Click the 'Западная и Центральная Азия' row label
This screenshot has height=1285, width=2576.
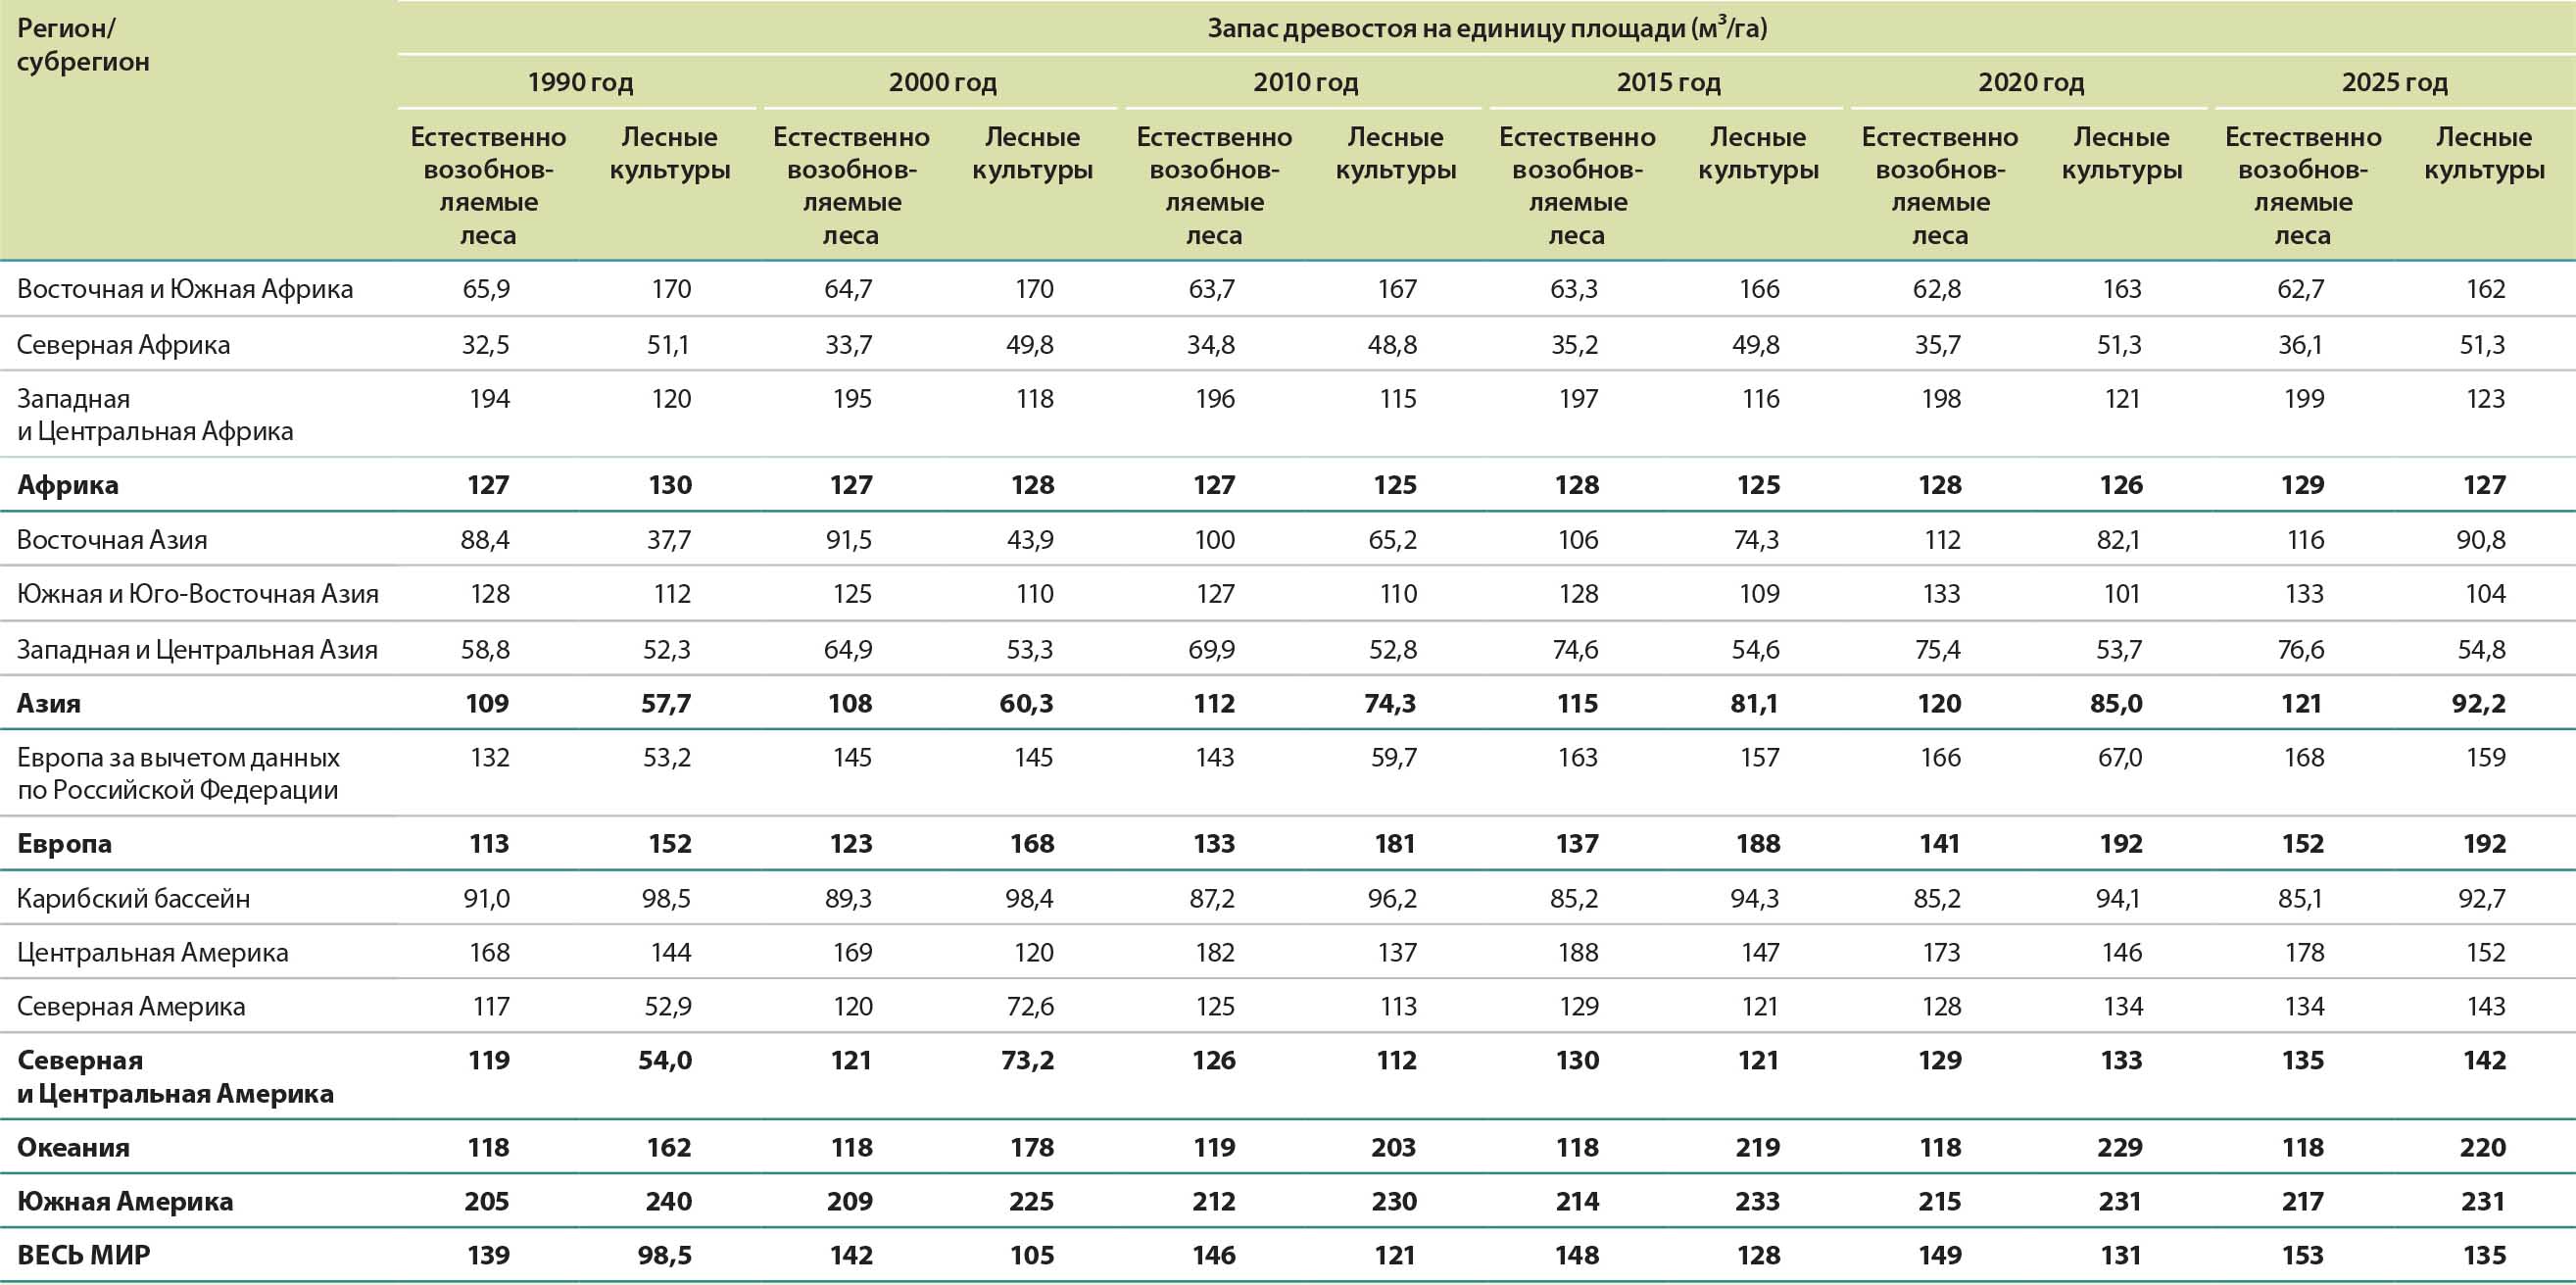197,650
